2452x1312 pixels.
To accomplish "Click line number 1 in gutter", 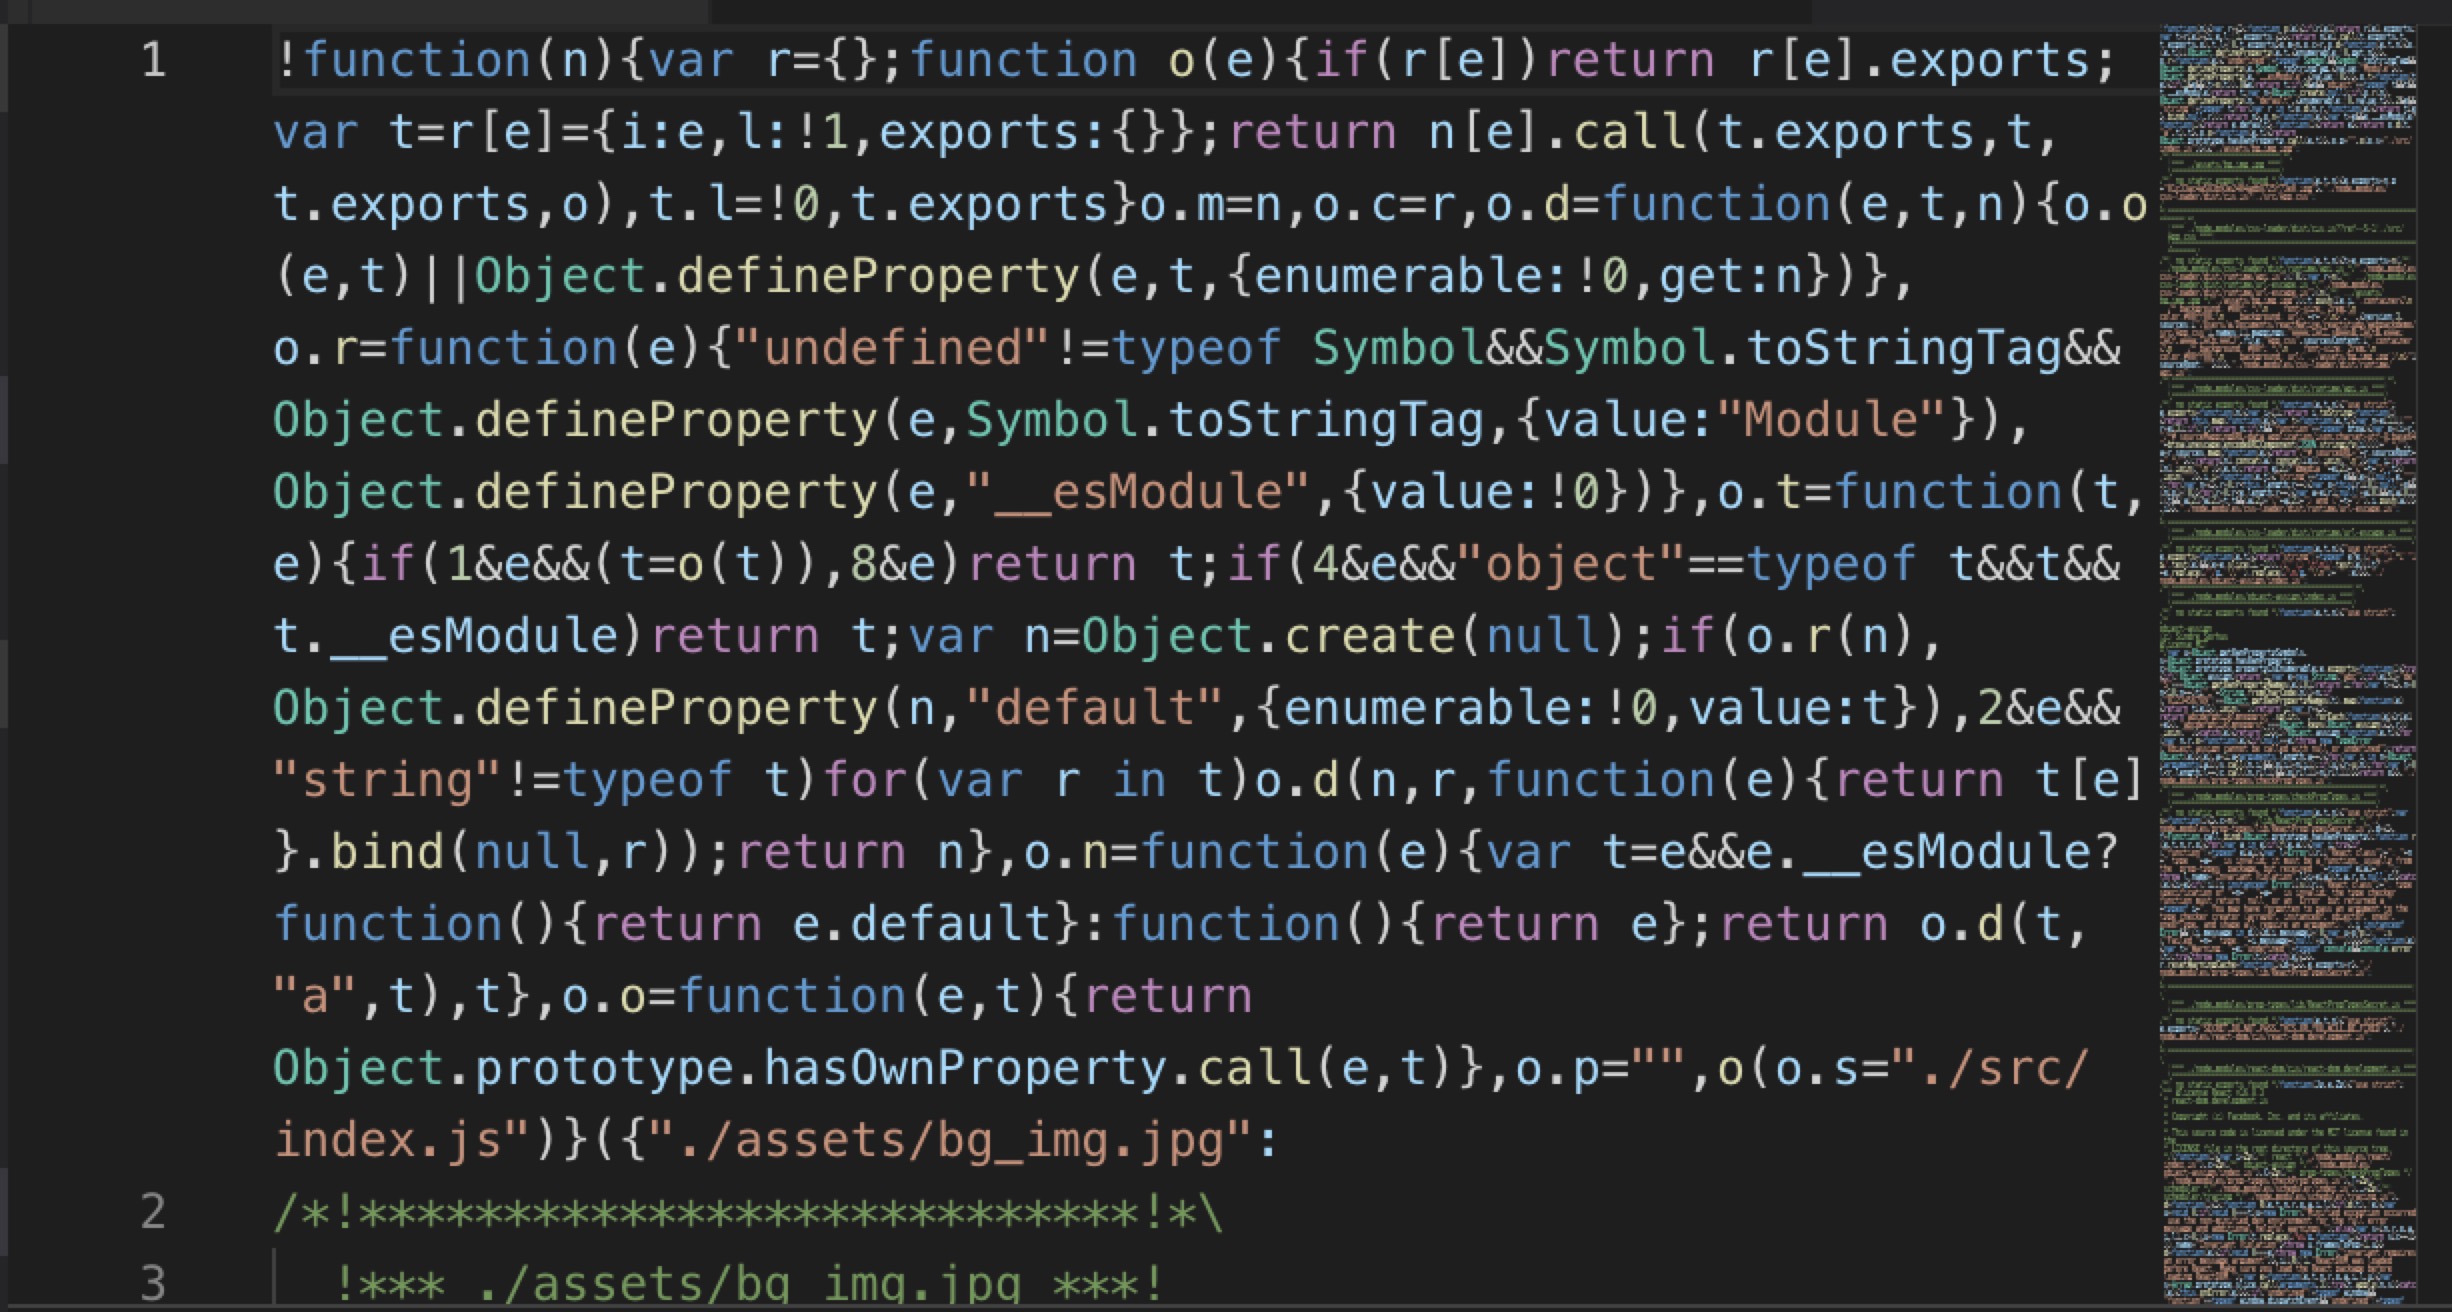I will (153, 61).
